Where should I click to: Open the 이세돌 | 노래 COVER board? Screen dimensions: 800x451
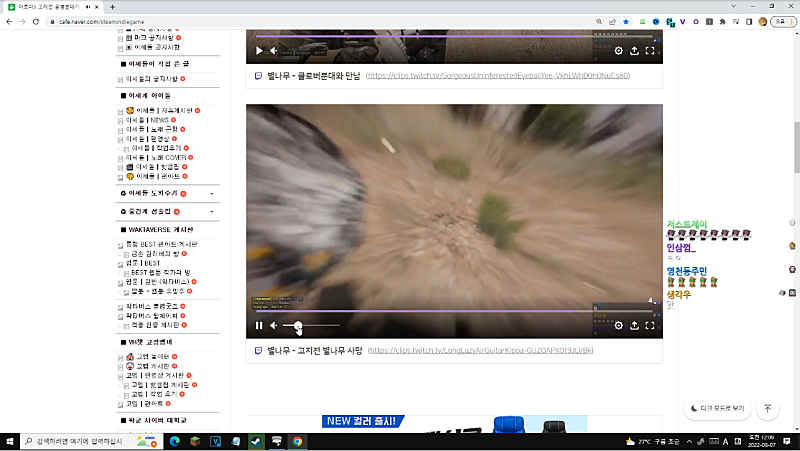point(156,158)
